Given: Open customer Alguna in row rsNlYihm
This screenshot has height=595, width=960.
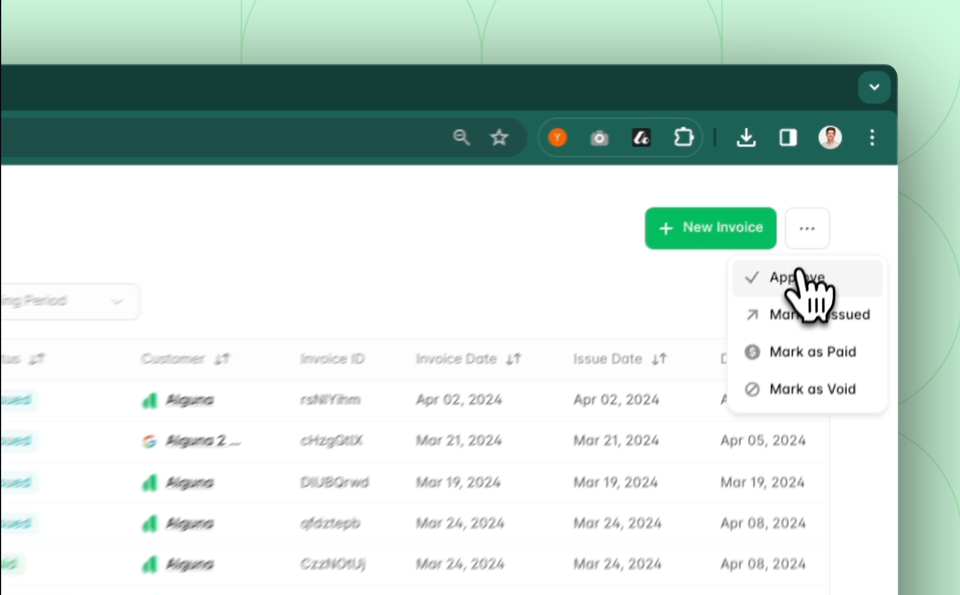Looking at the screenshot, I should (189, 400).
